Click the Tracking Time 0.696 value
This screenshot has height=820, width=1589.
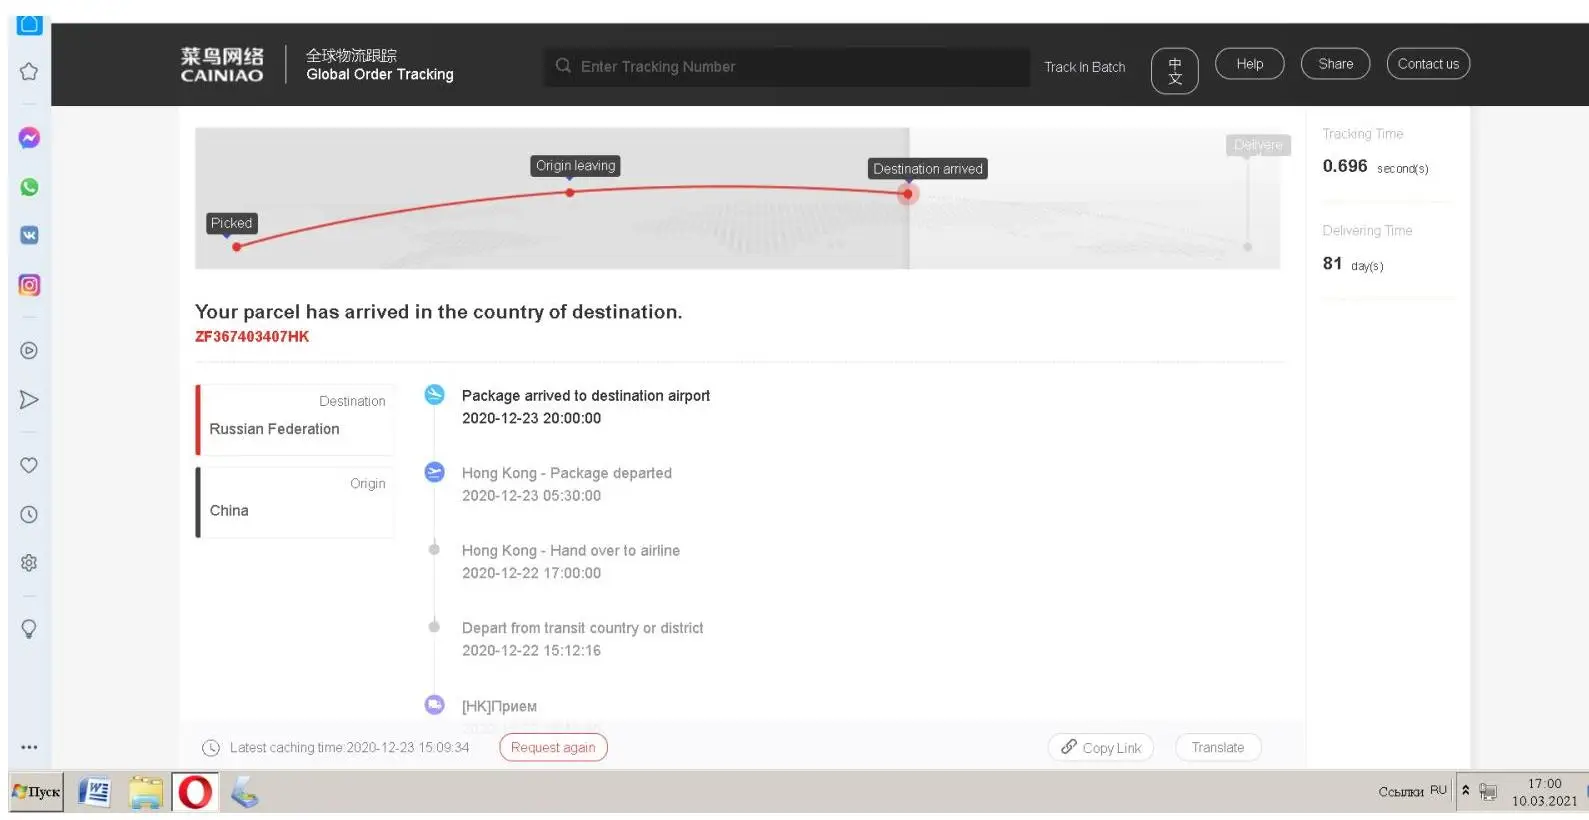coord(1345,166)
